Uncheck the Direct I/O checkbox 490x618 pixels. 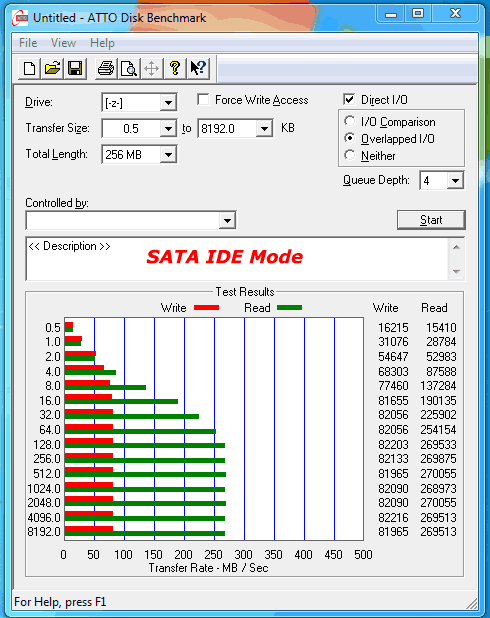tap(349, 100)
